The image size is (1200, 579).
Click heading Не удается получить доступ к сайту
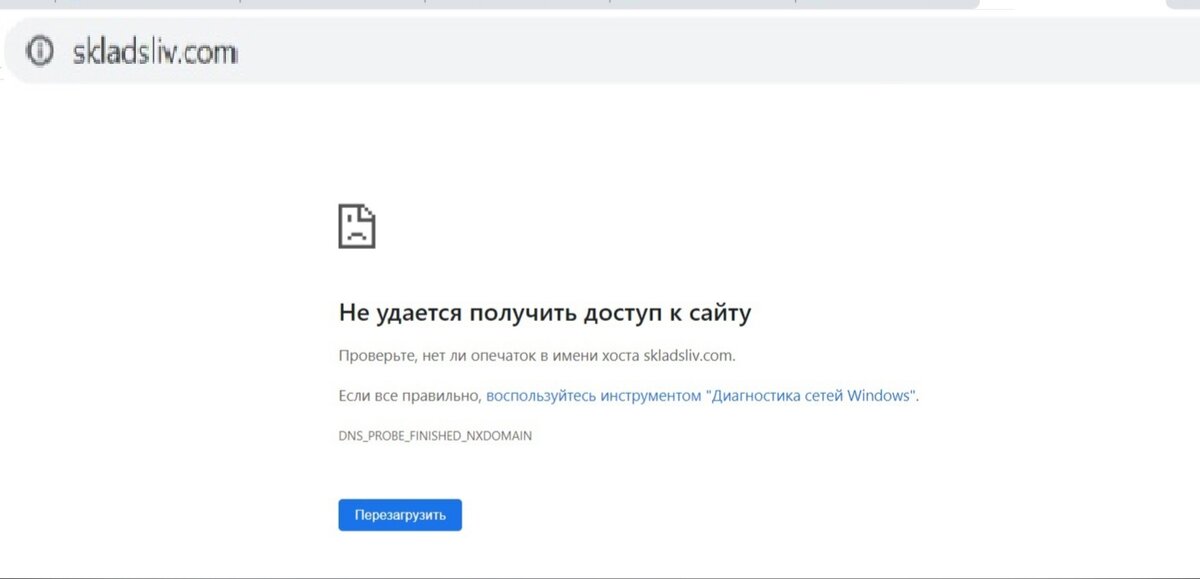545,313
